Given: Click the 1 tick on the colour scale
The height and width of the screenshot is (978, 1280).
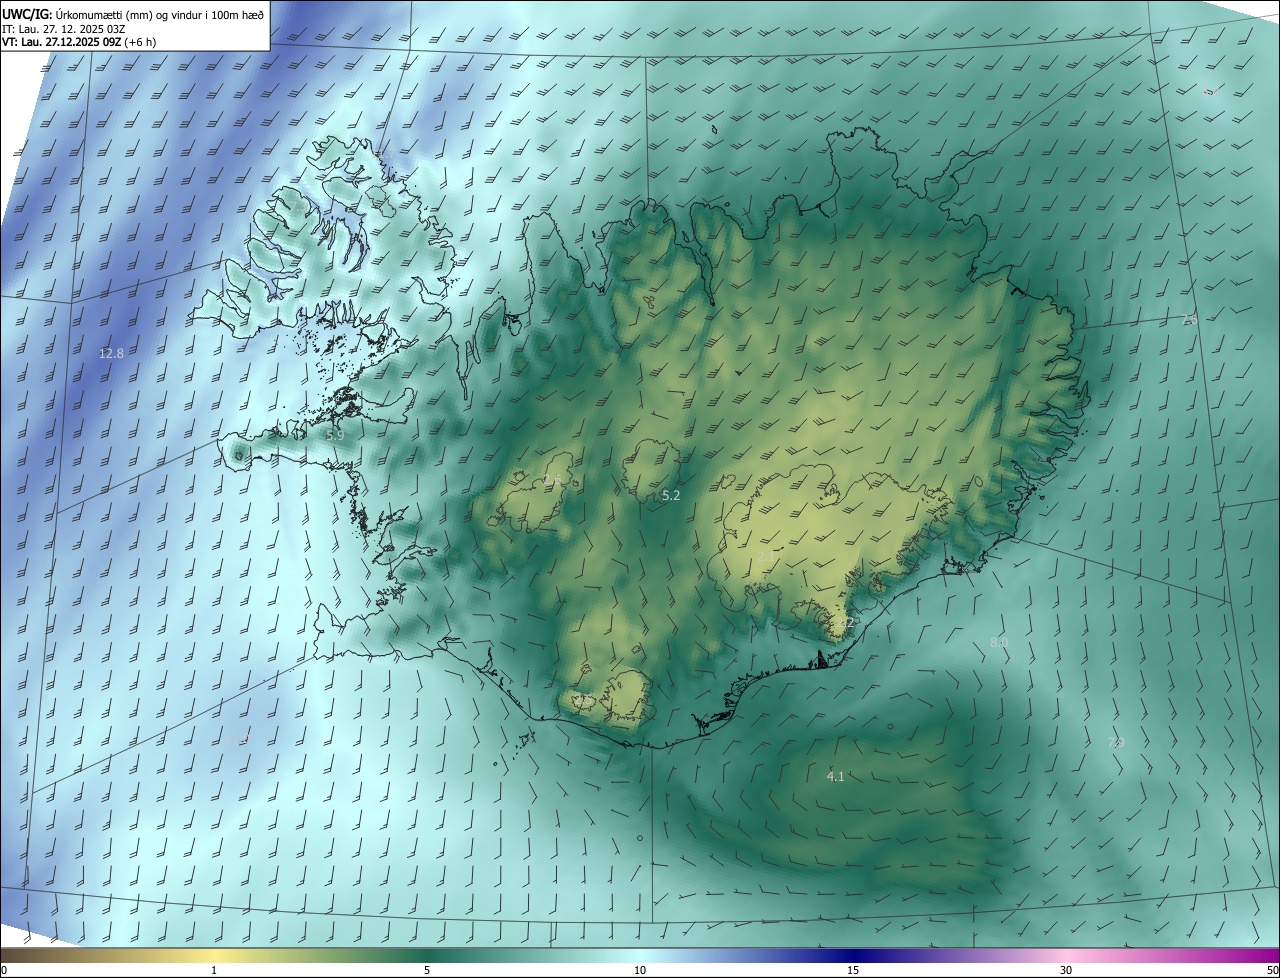Looking at the screenshot, I should coord(214,970).
